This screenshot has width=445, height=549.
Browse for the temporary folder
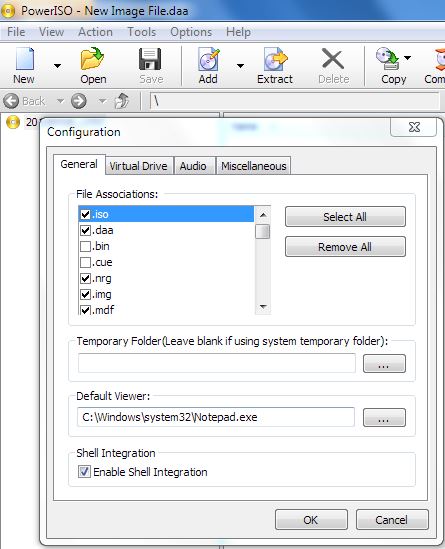point(384,363)
